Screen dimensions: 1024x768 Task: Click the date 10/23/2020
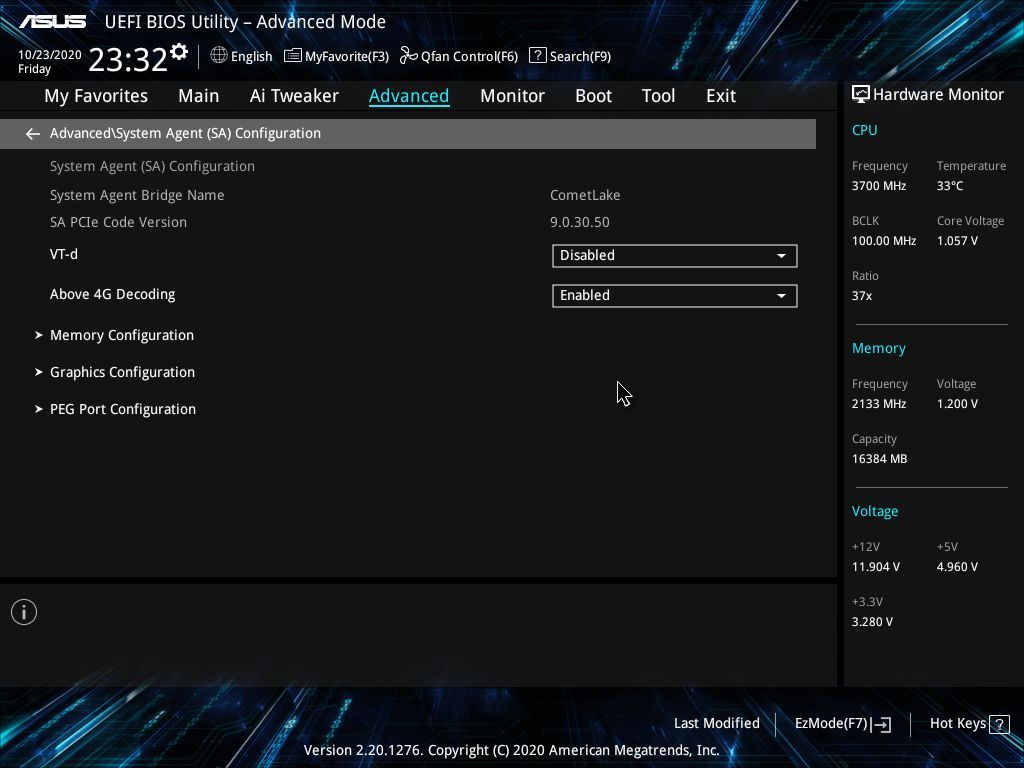50,55
